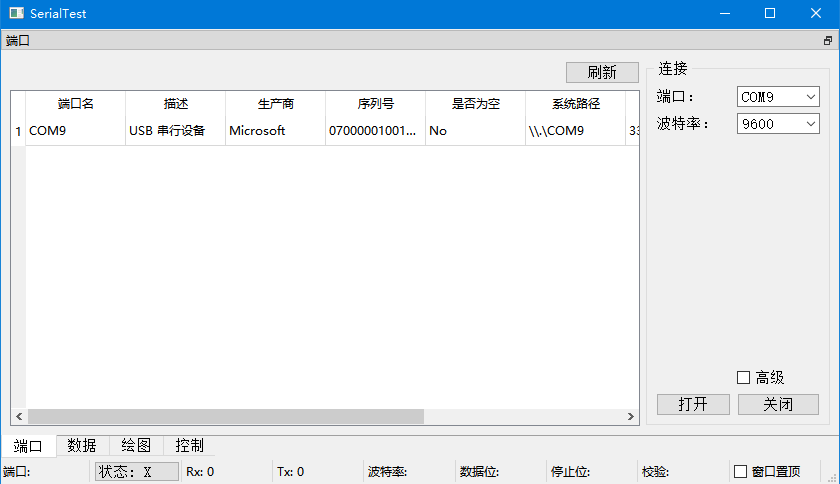Select the Microsoft manufacturer cell
Viewport: 840px width, 484px height.
(276, 131)
